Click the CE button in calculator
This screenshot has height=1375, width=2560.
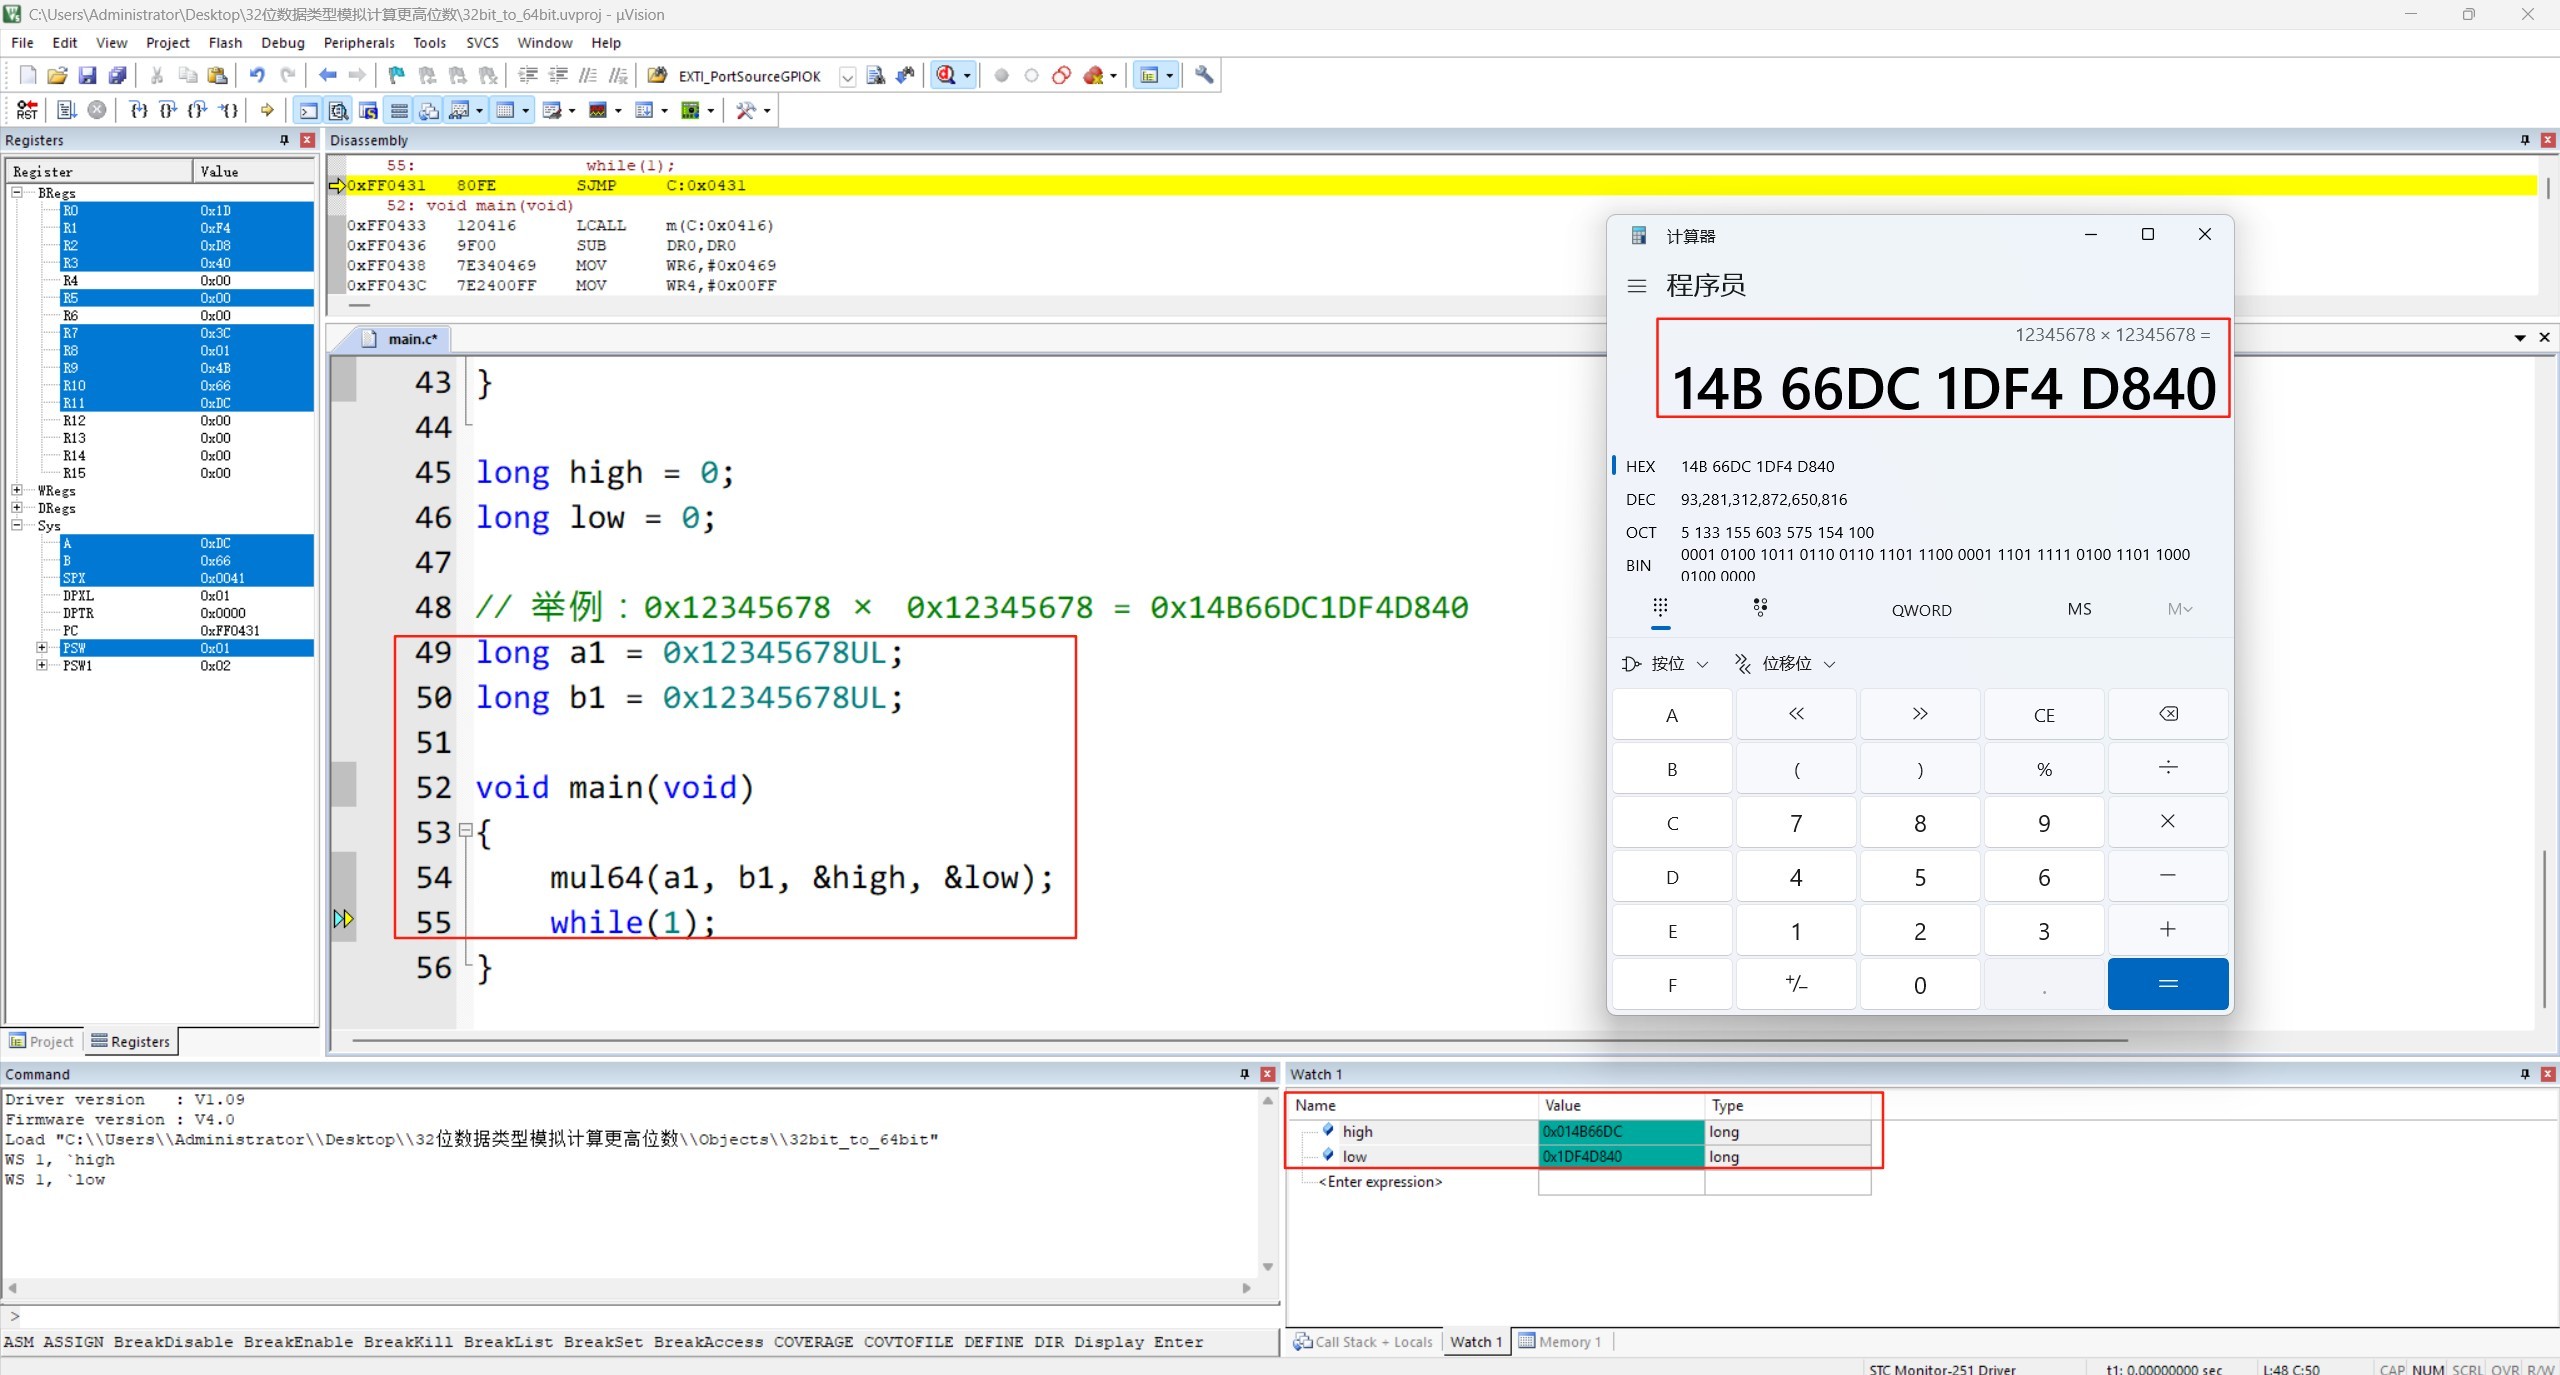pos(2044,715)
